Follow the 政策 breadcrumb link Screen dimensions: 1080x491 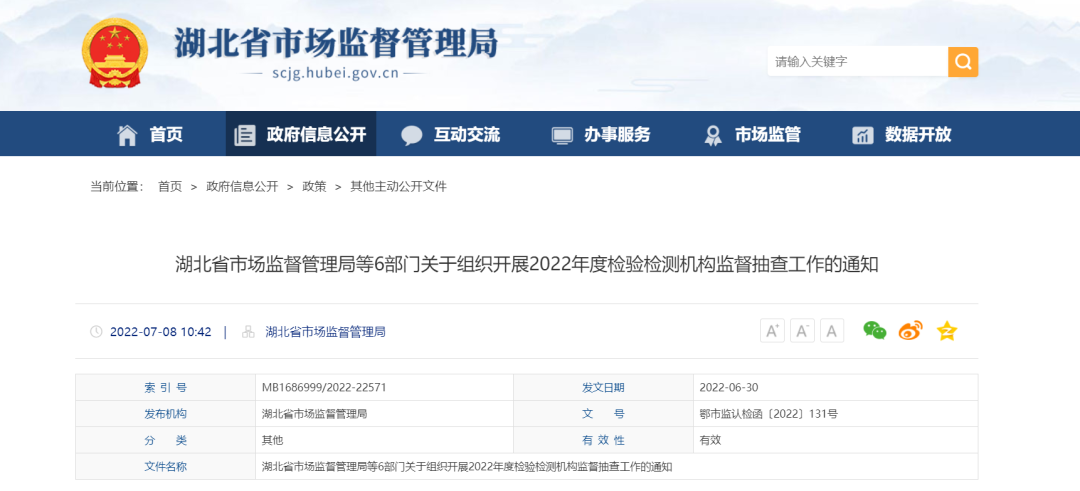click(314, 187)
